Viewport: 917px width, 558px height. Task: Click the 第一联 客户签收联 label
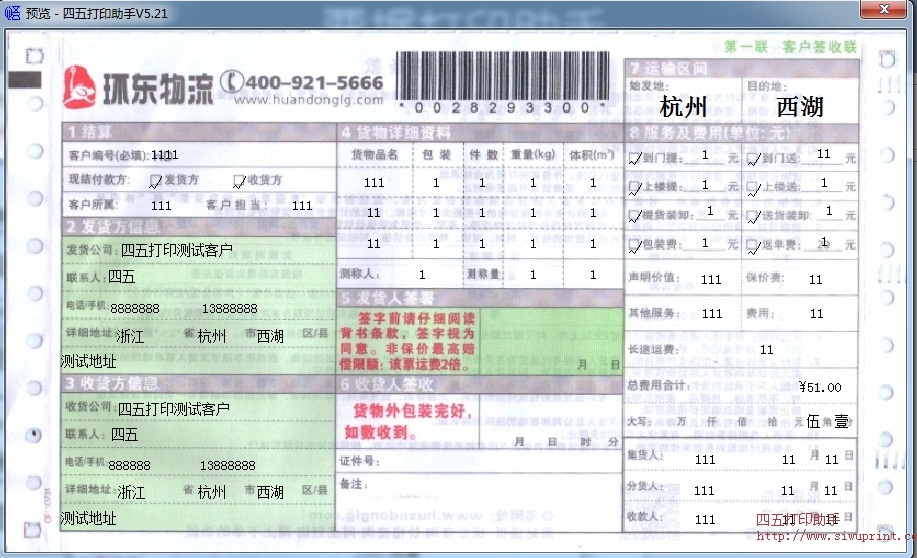point(790,47)
